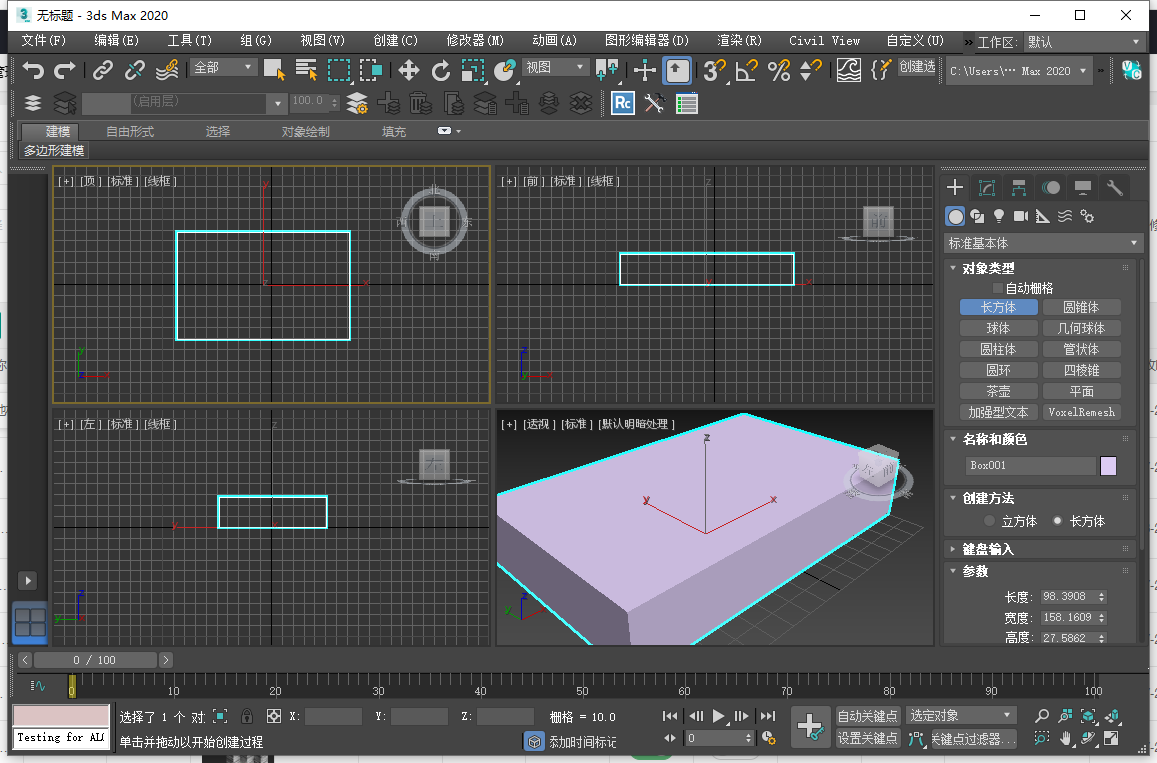This screenshot has width=1157, height=763.
Task: Click the 球体 primitive button
Action: (x=998, y=328)
